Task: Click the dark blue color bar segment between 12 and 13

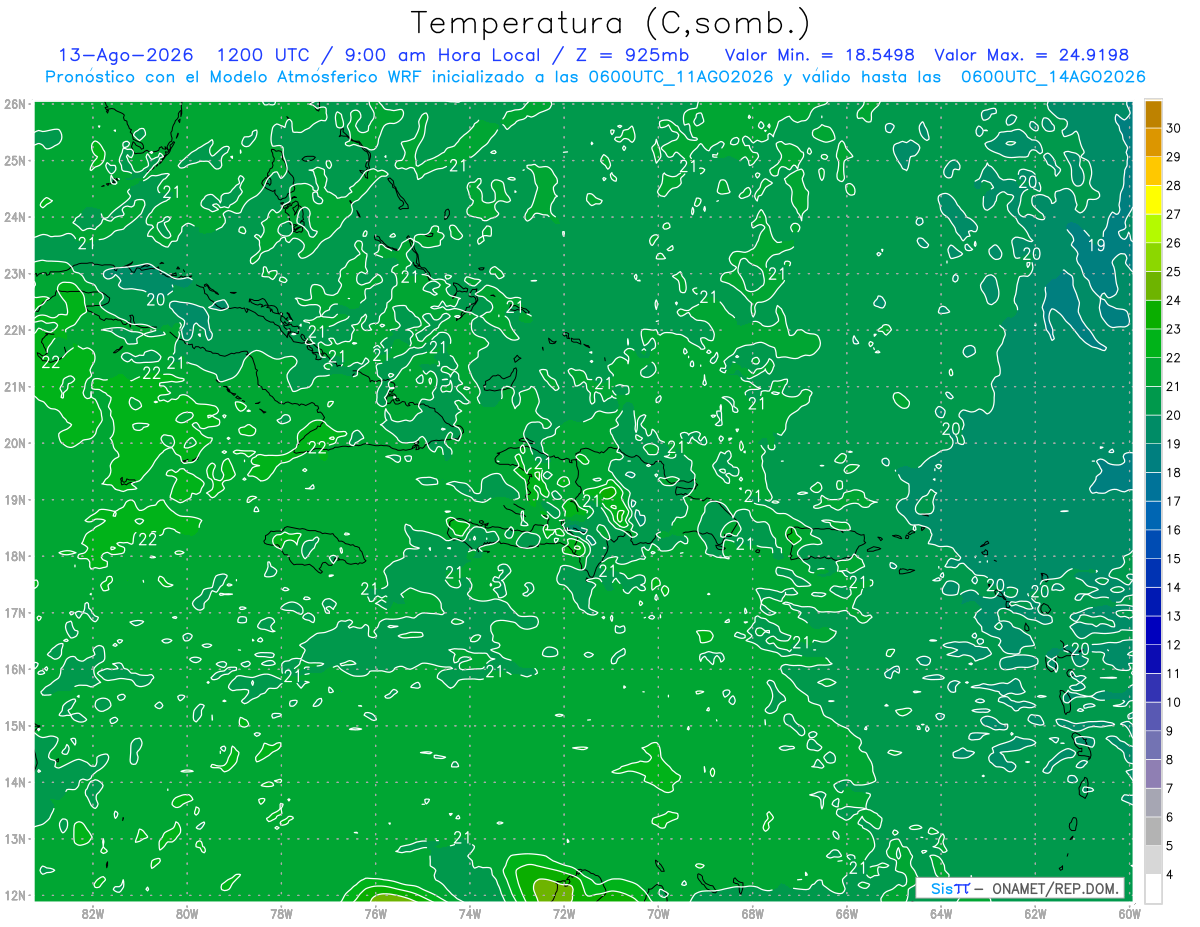Action: tap(1153, 630)
